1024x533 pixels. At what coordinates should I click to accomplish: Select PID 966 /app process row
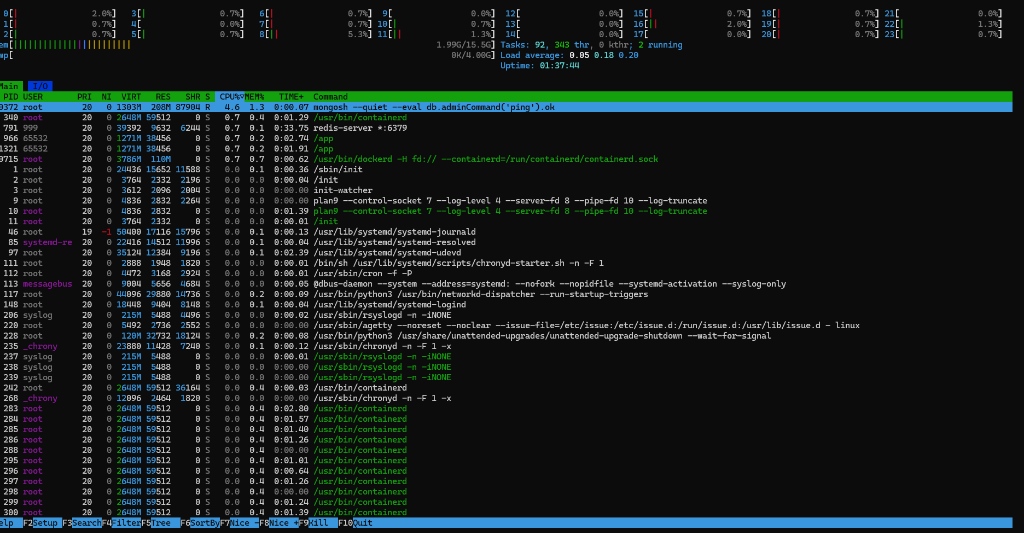click(506, 138)
